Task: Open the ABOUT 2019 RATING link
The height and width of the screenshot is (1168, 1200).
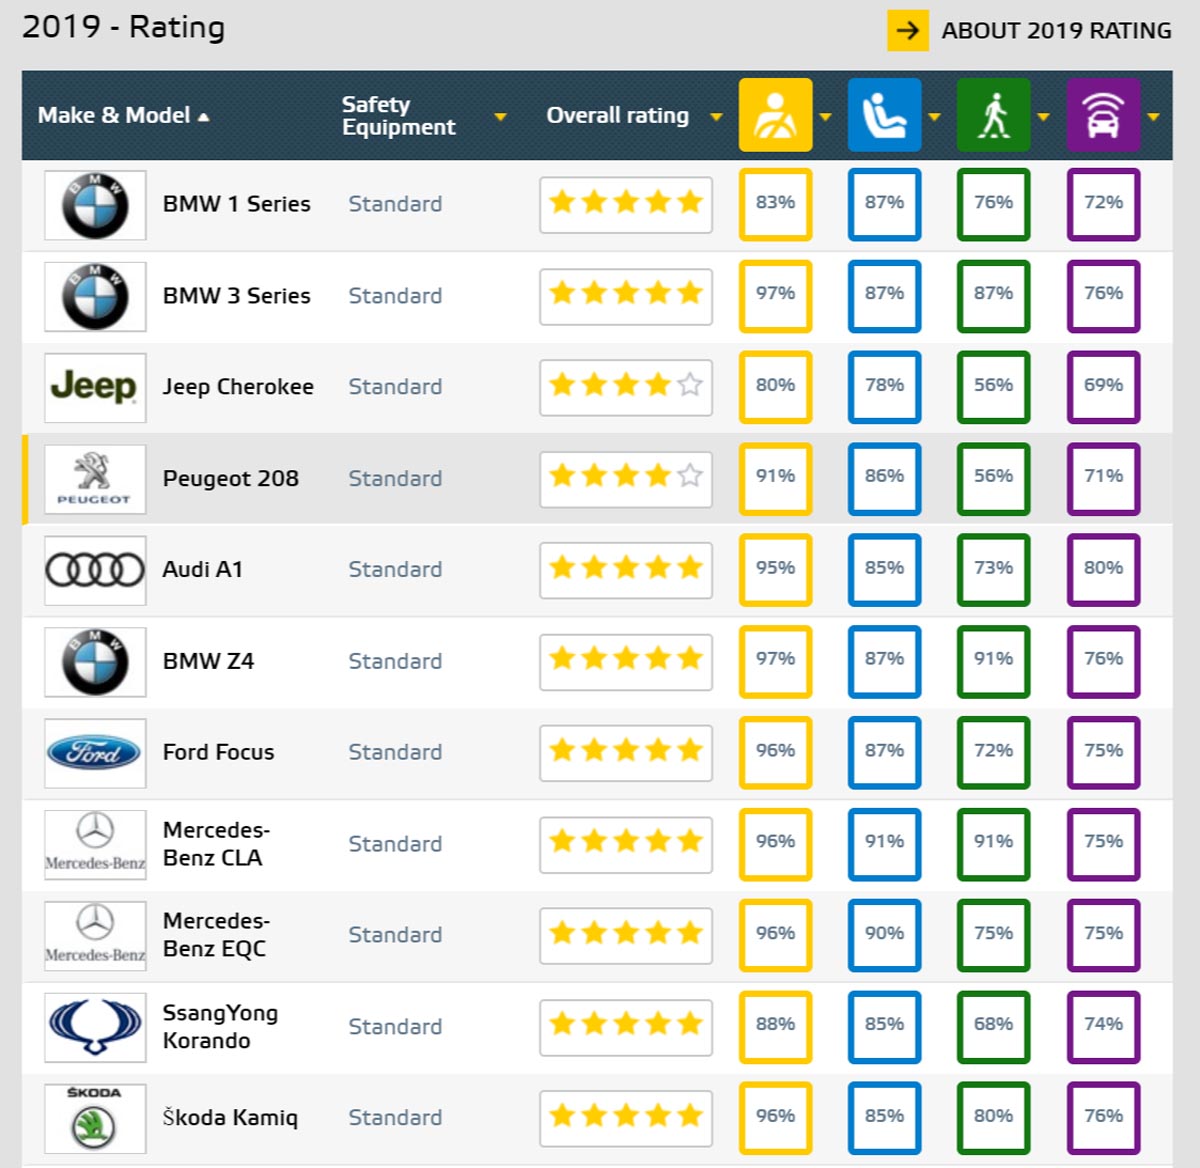Action: (x=1056, y=31)
